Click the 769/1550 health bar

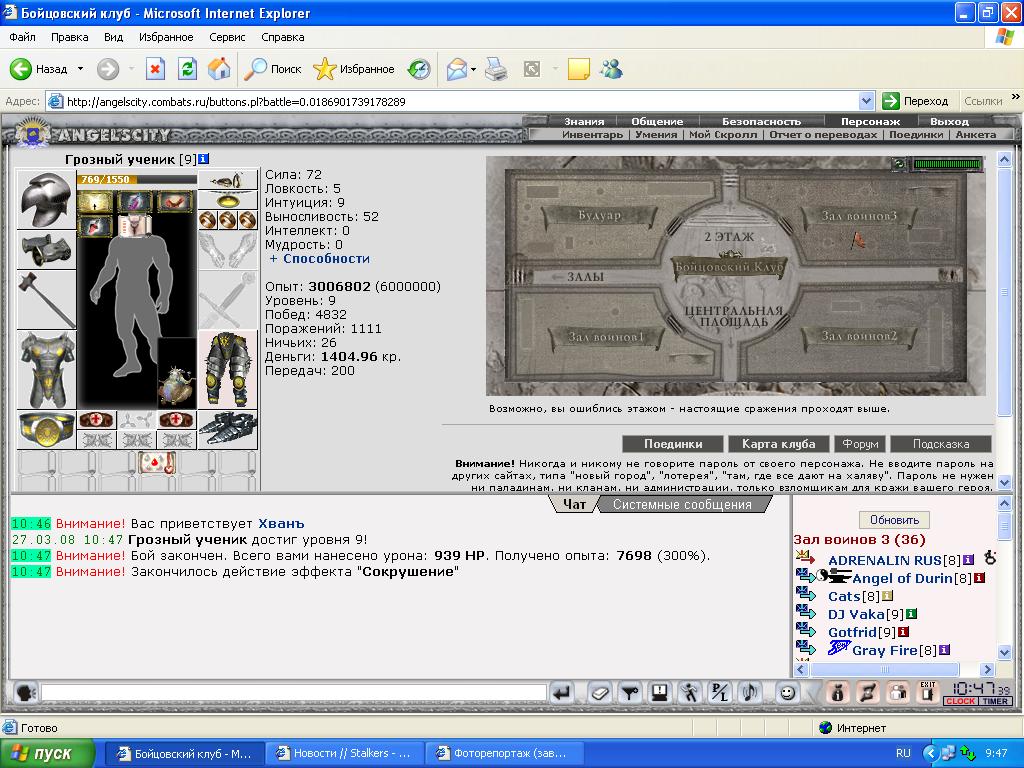(136, 179)
